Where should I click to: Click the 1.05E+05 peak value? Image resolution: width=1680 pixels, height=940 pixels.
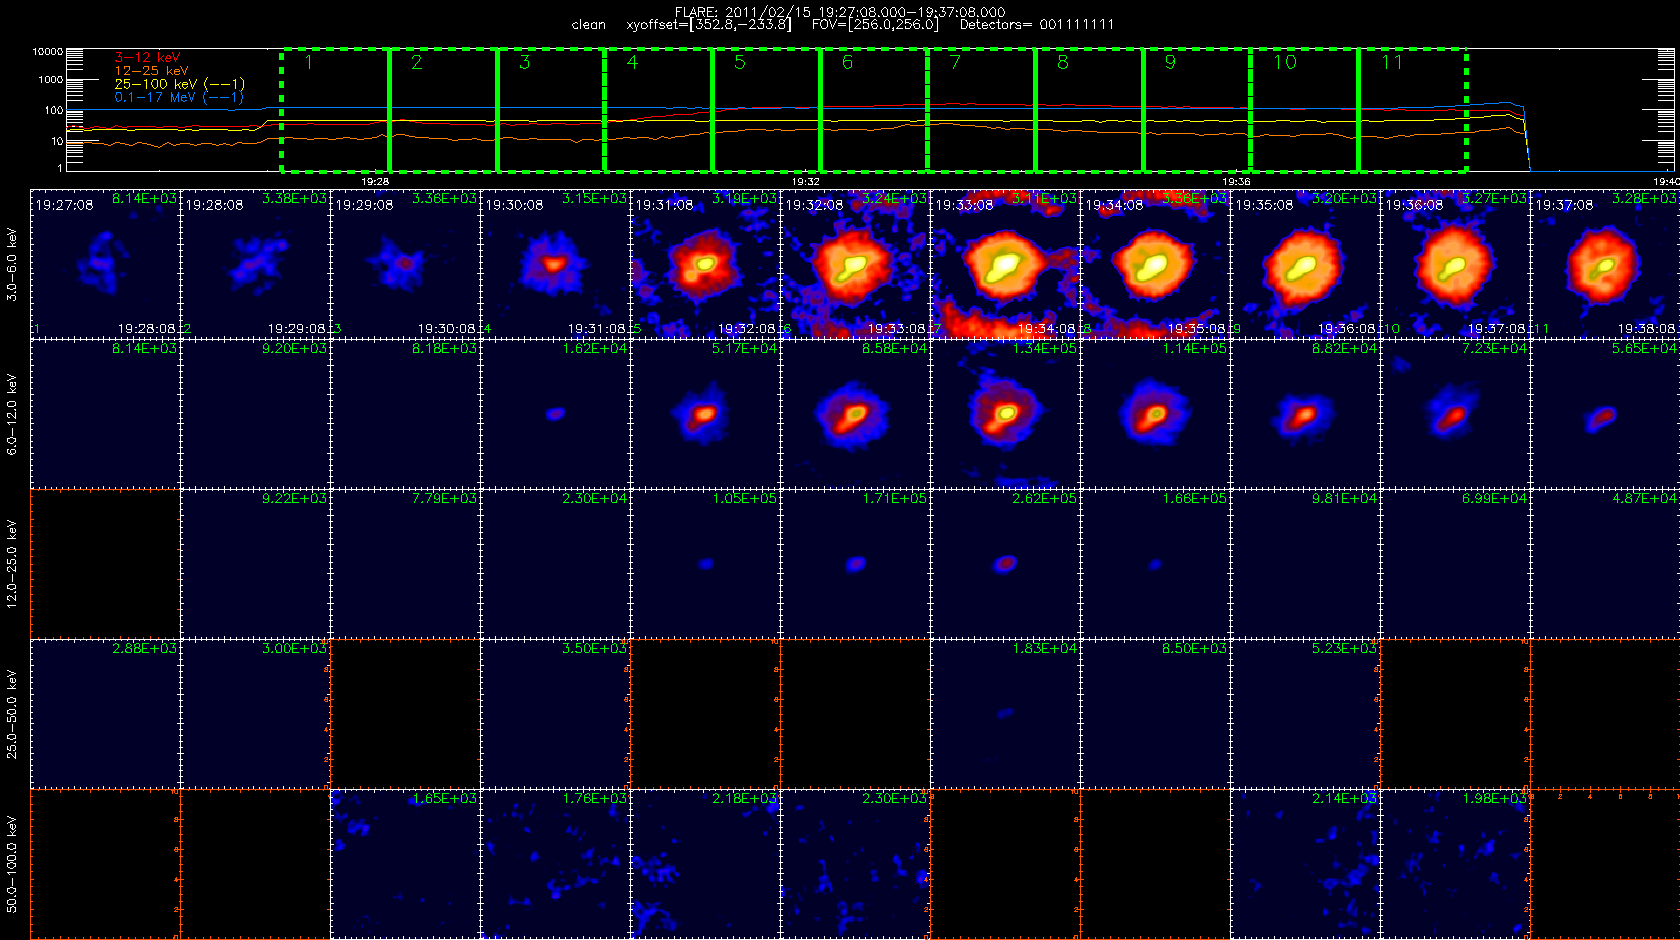pyautogui.click(x=744, y=499)
